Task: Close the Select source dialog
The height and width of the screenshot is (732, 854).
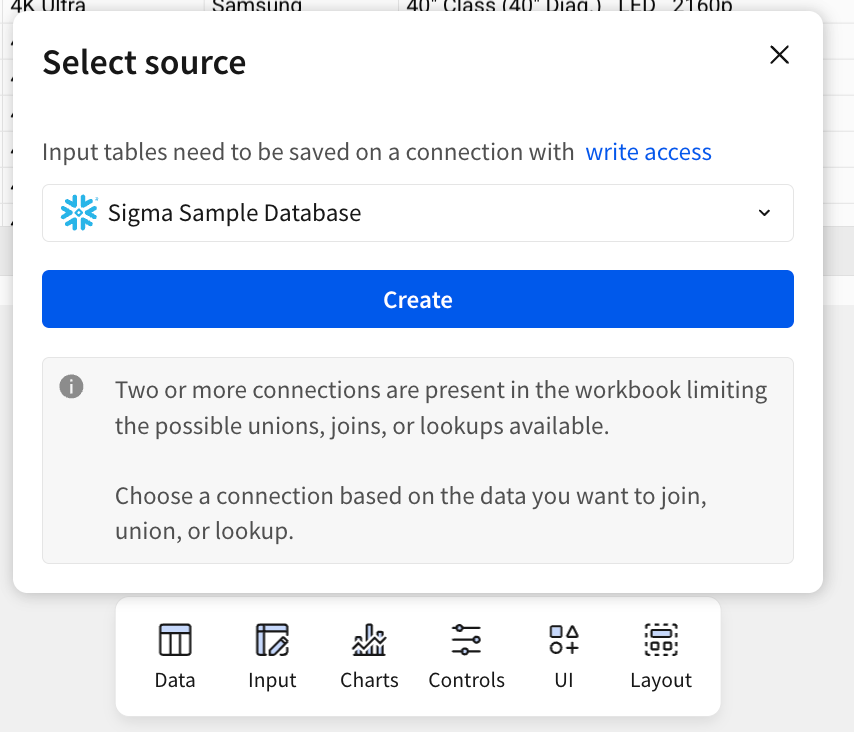Action: click(x=779, y=54)
